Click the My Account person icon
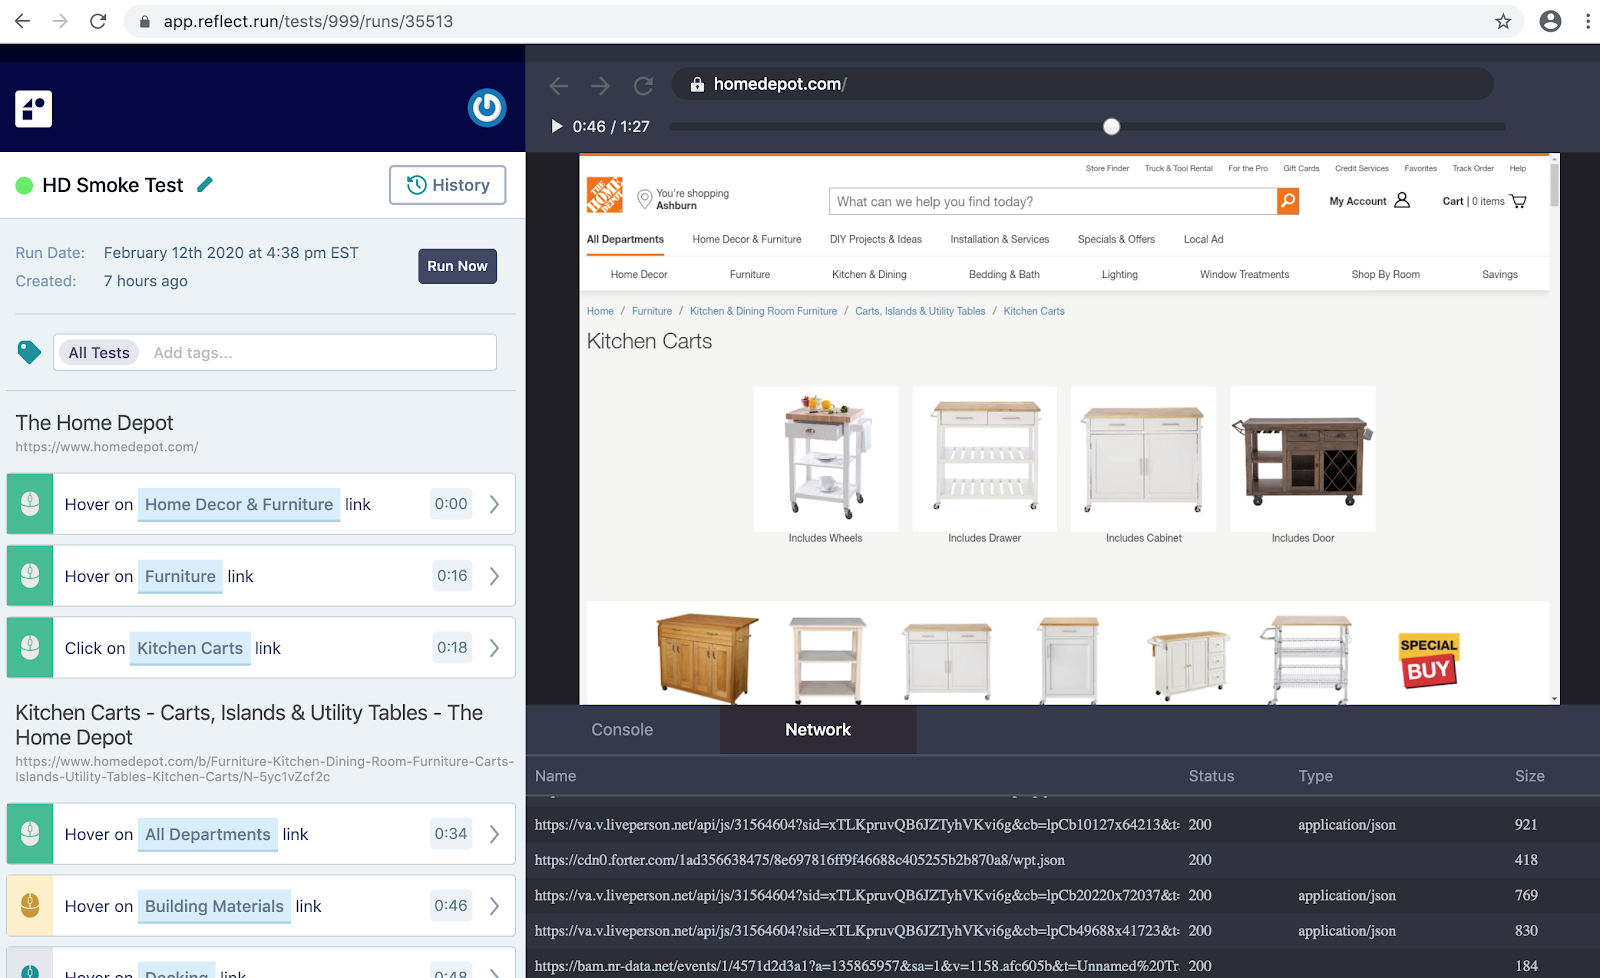 click(1402, 200)
